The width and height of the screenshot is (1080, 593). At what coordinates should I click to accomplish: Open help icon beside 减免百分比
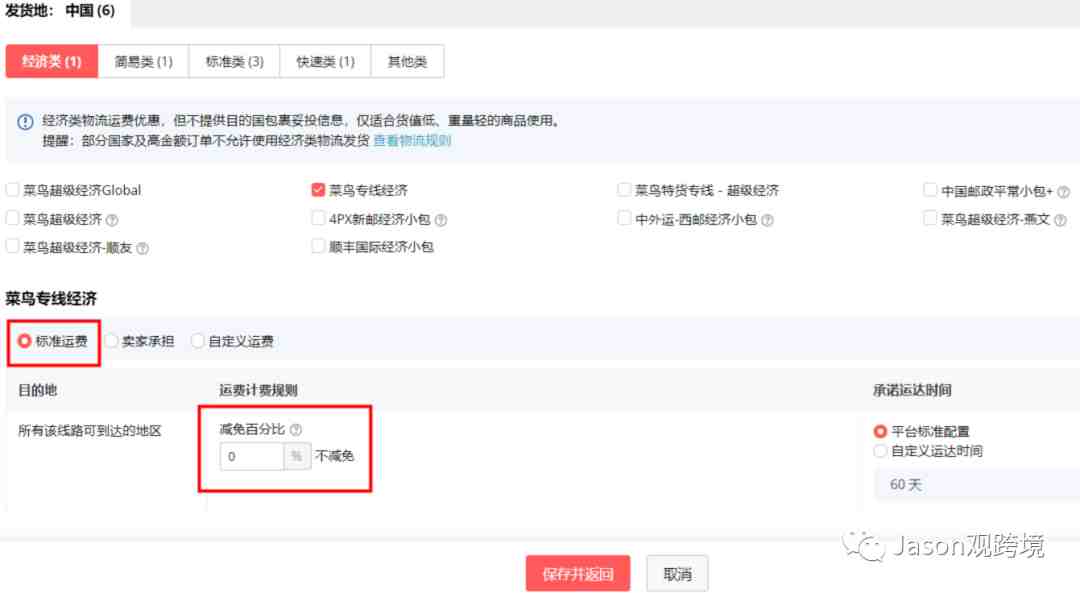(x=295, y=430)
